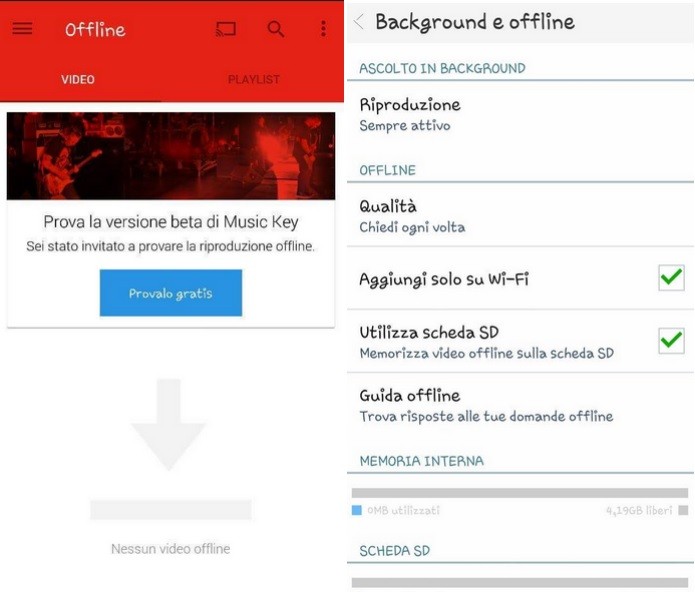Click 'Trova risposte alle tue domande offline'
The width and height of the screenshot is (695, 605).
[x=486, y=416]
